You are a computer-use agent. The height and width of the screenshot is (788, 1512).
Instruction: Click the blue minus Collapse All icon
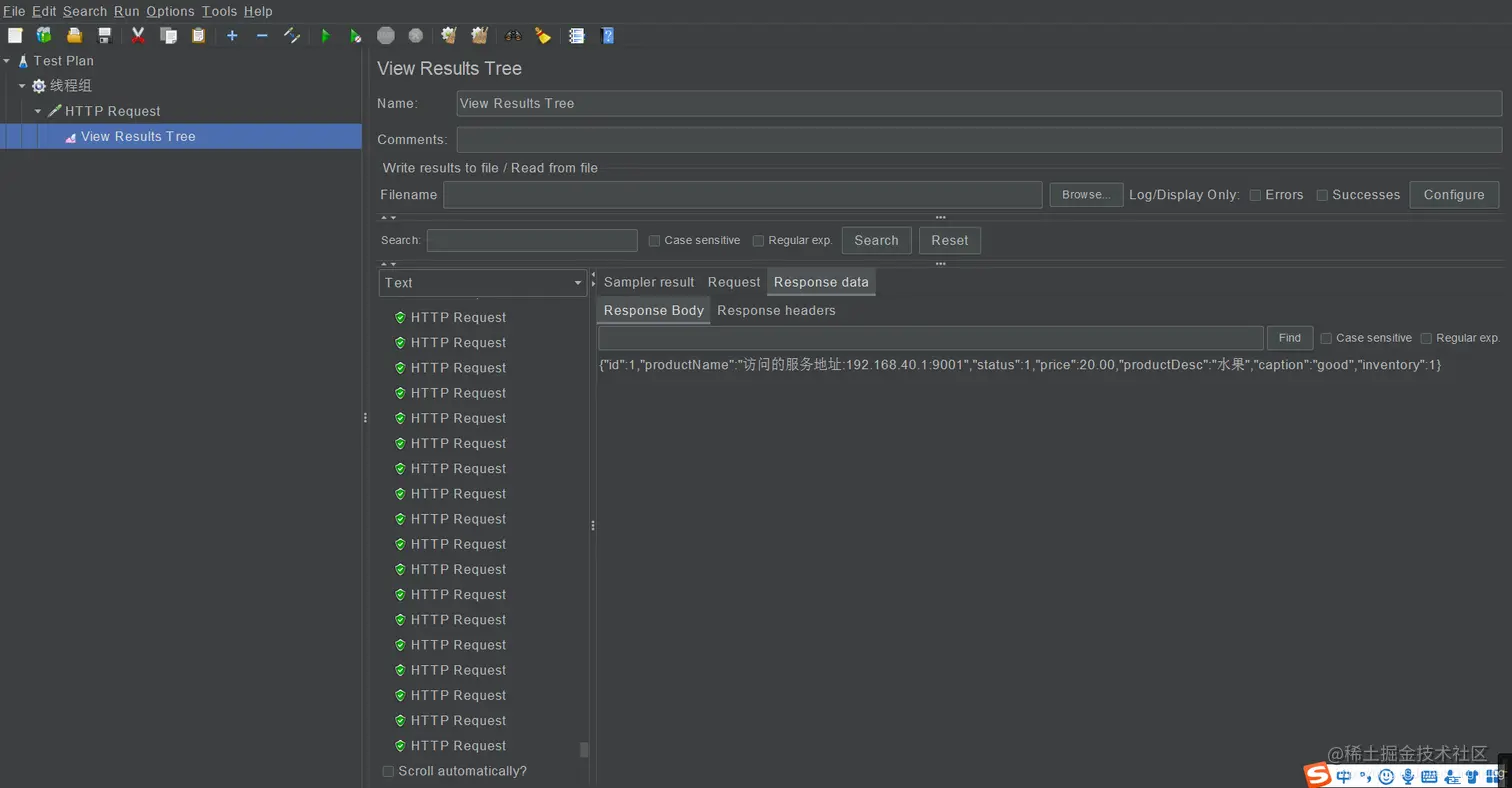coord(262,36)
